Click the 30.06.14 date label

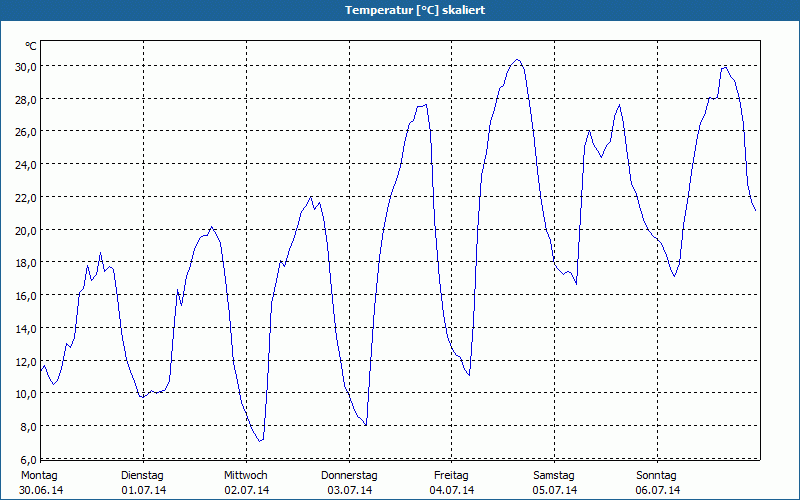[41, 491]
